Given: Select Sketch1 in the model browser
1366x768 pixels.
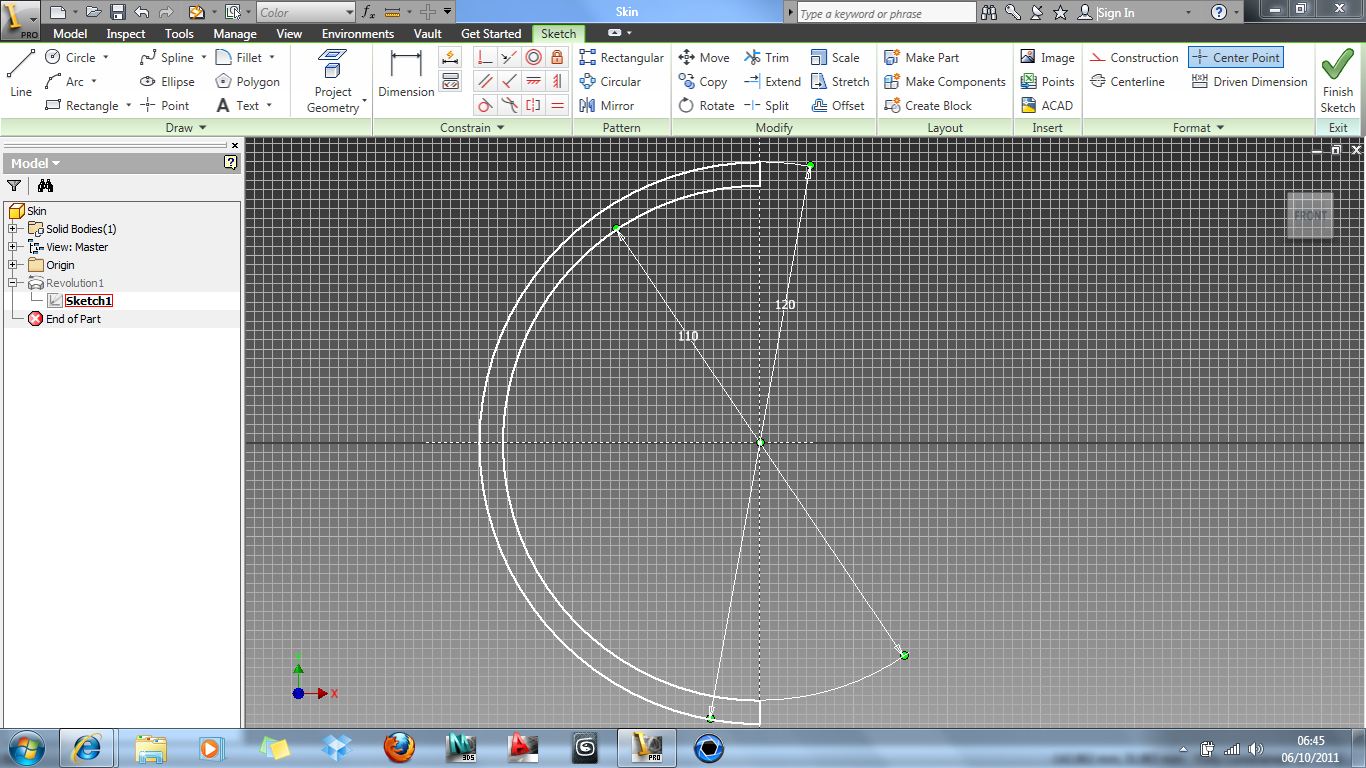Looking at the screenshot, I should (88, 300).
